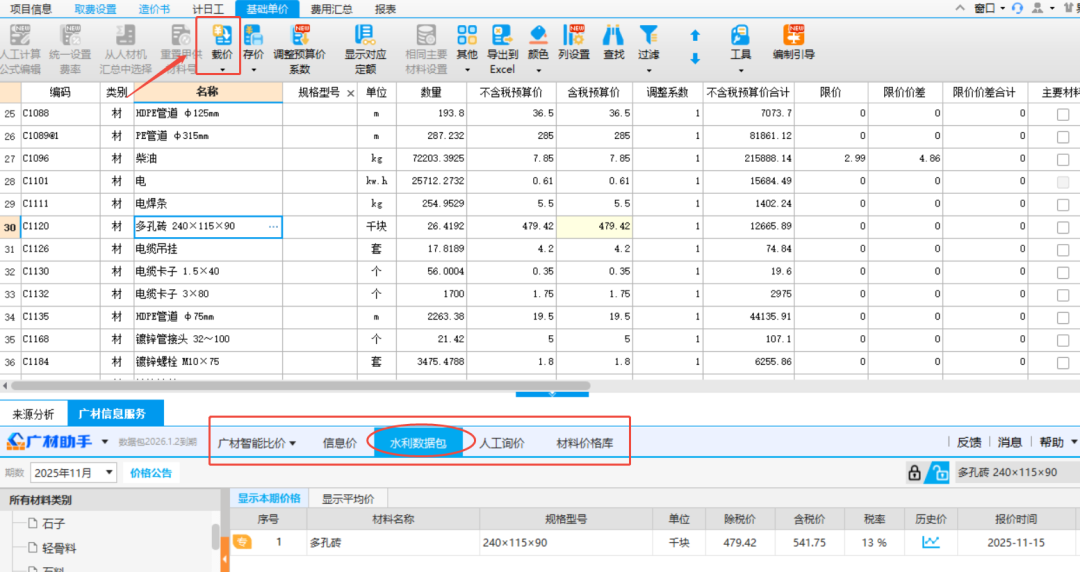Open the 期数 2025年11月 dropdown
Image resolution: width=1080 pixels, height=572 pixels.
(x=74, y=473)
